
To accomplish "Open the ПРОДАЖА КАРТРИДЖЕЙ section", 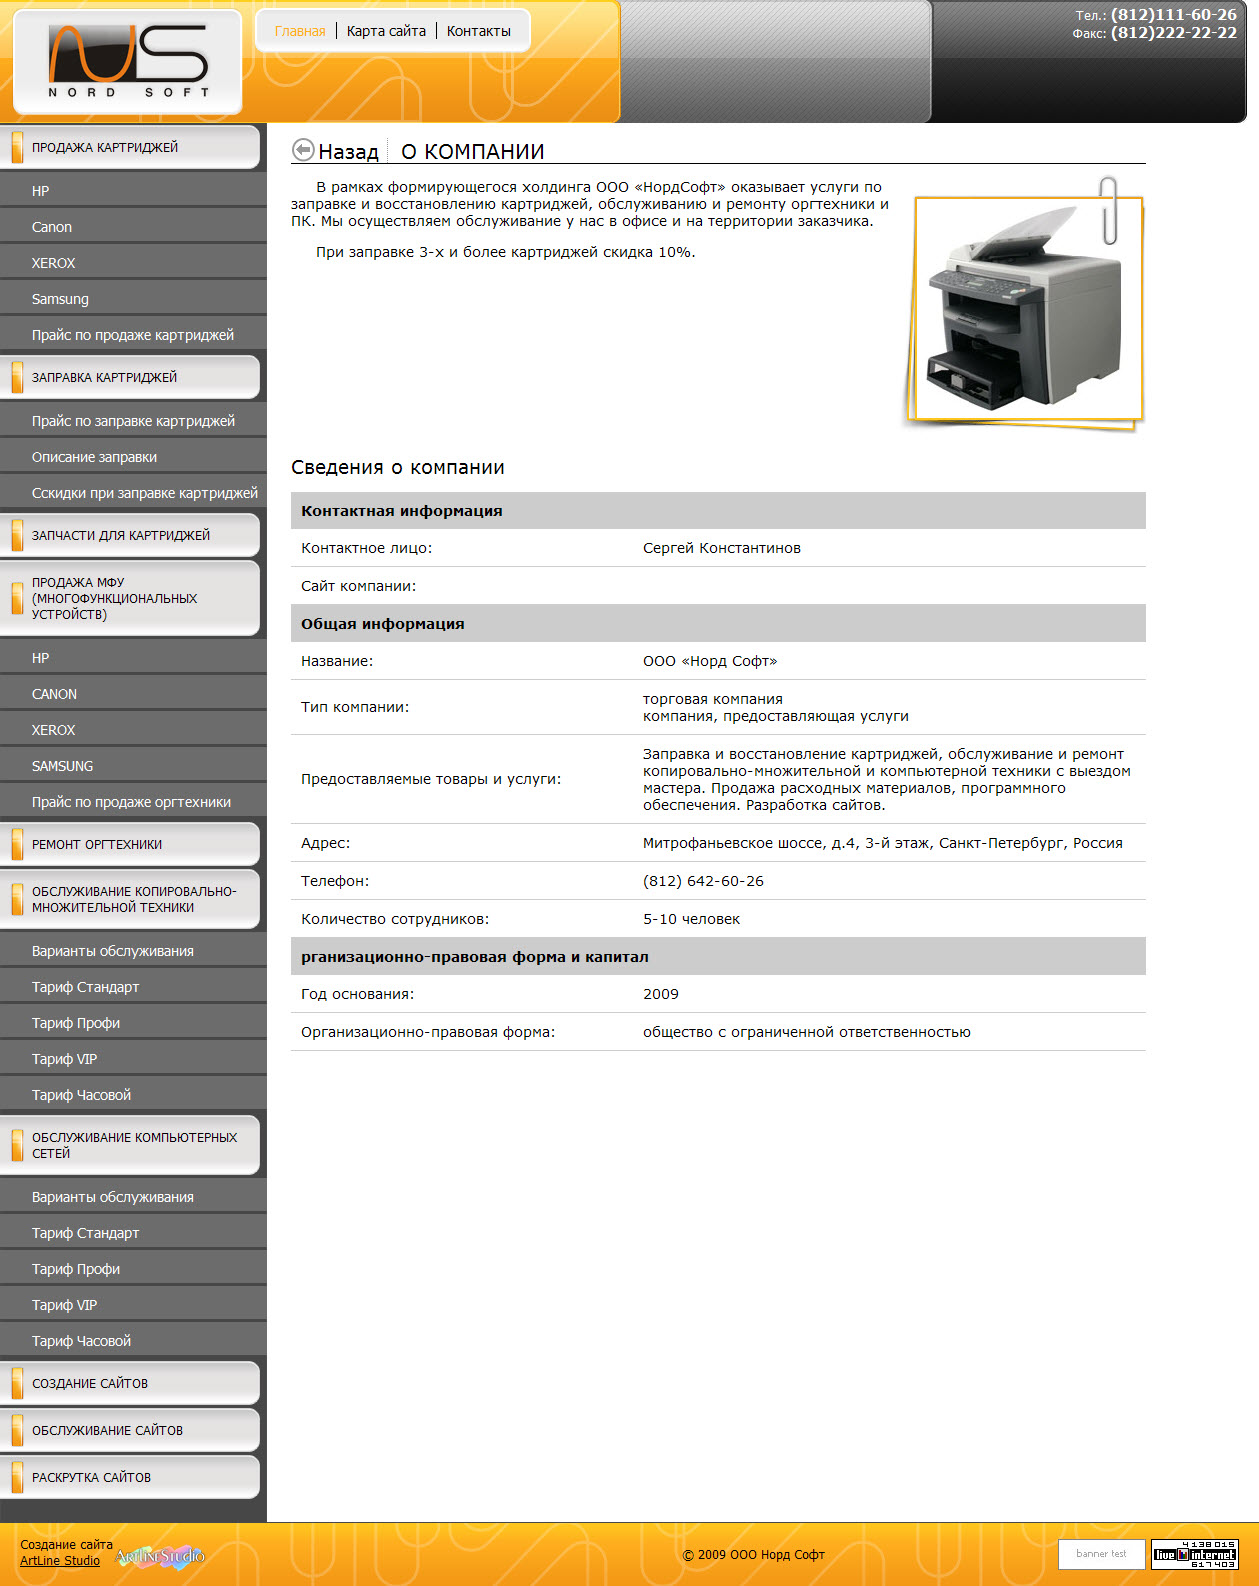I will (130, 147).
